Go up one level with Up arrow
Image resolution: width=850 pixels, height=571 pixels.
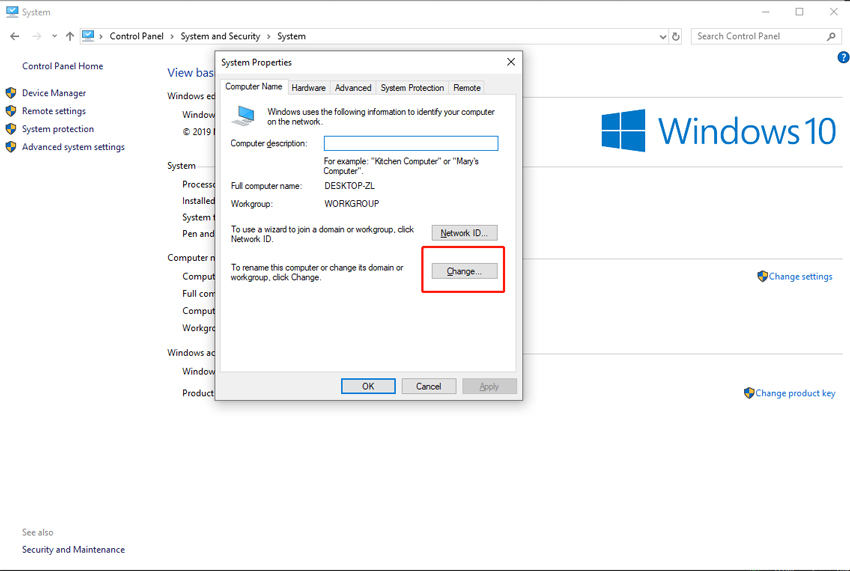coord(69,36)
